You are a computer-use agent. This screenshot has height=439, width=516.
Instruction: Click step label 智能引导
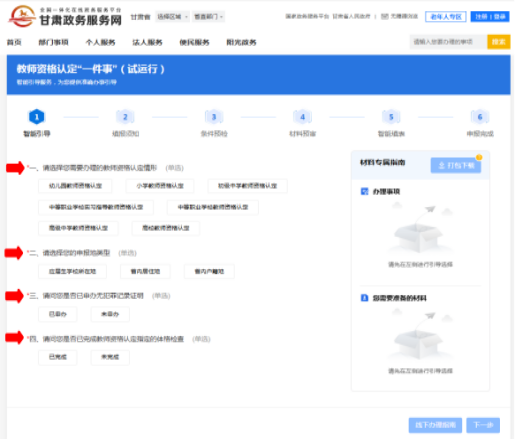(x=37, y=134)
